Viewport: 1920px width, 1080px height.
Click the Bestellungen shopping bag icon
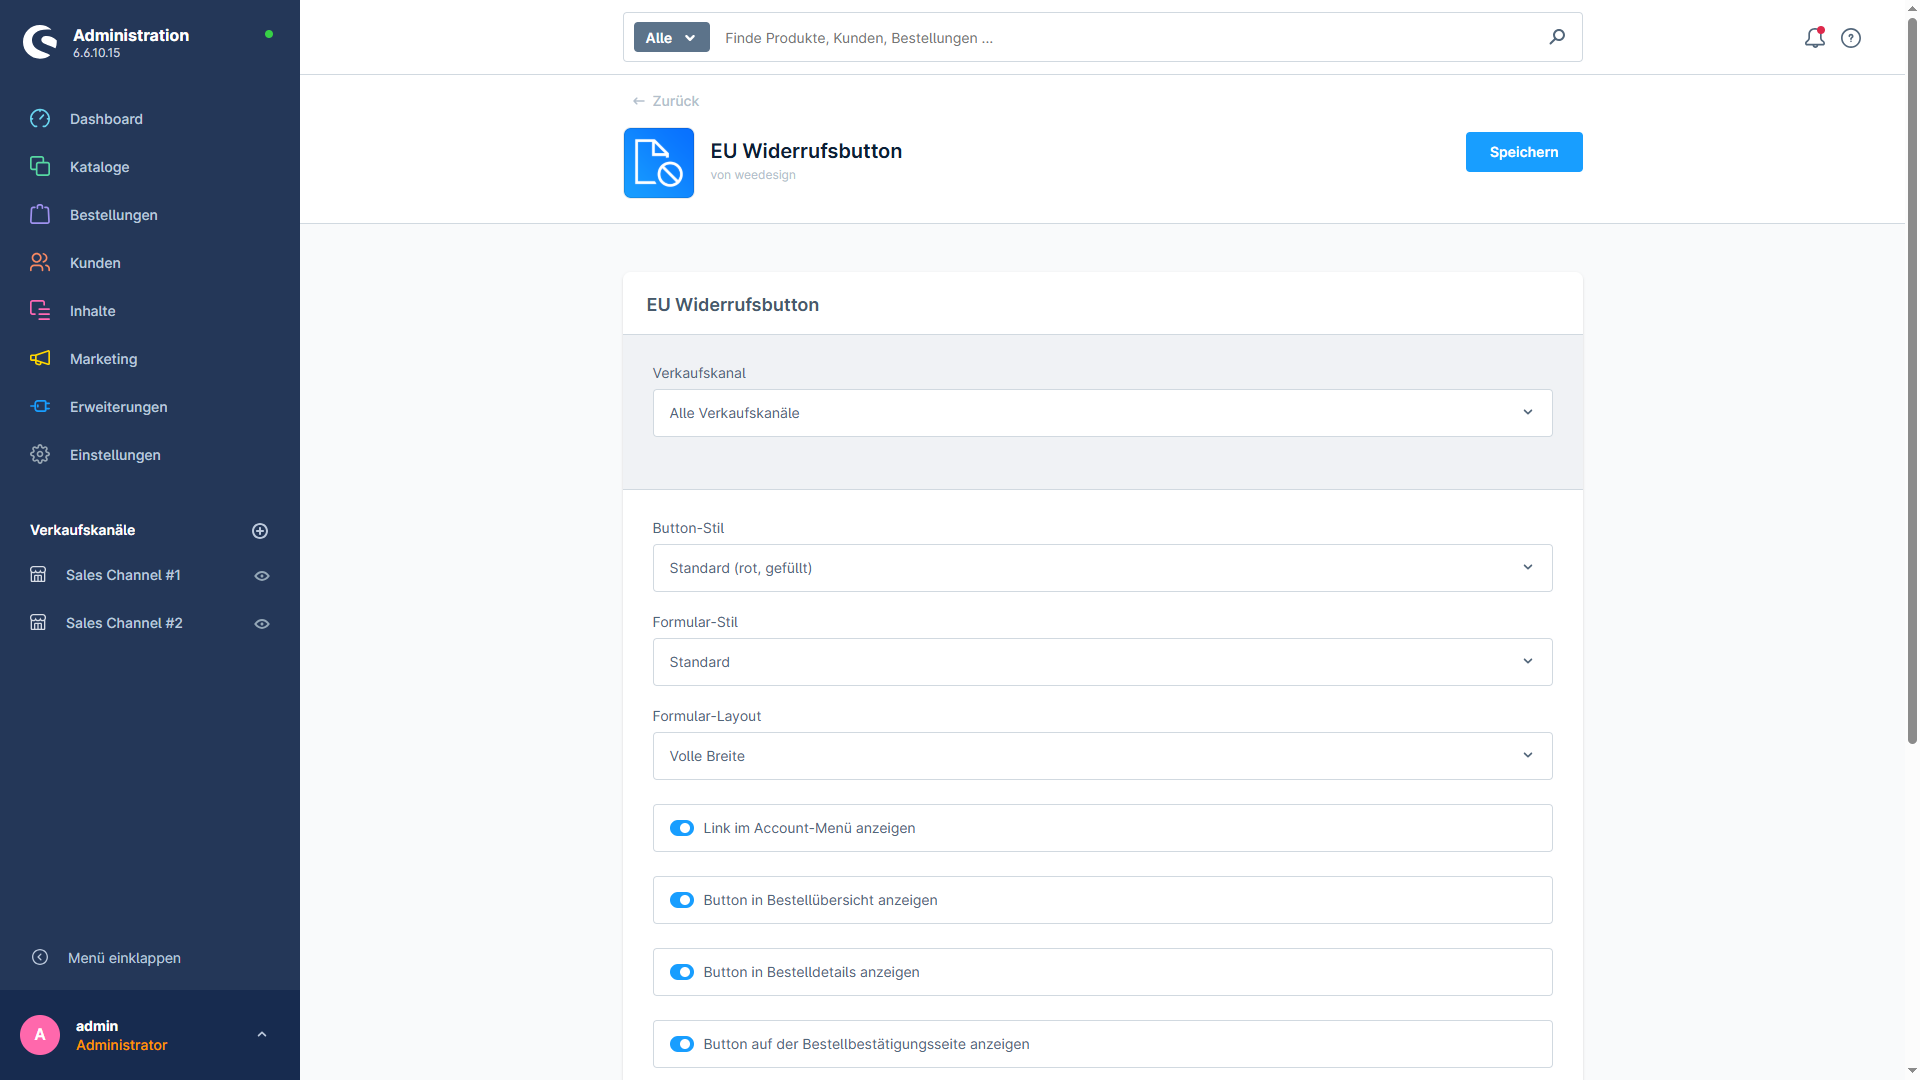(x=40, y=215)
